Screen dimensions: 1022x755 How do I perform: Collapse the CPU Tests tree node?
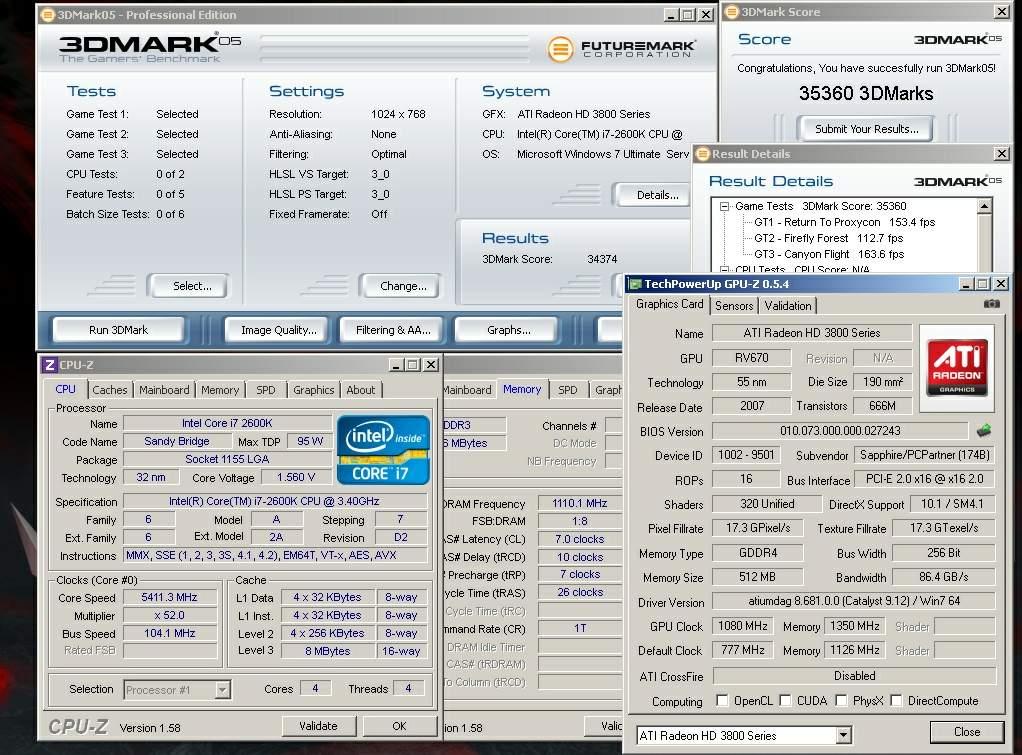tap(724, 269)
